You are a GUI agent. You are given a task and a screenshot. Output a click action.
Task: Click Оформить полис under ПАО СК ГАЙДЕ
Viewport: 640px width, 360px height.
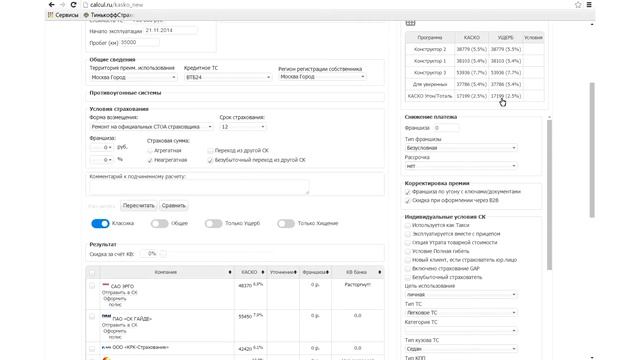(x=115, y=334)
